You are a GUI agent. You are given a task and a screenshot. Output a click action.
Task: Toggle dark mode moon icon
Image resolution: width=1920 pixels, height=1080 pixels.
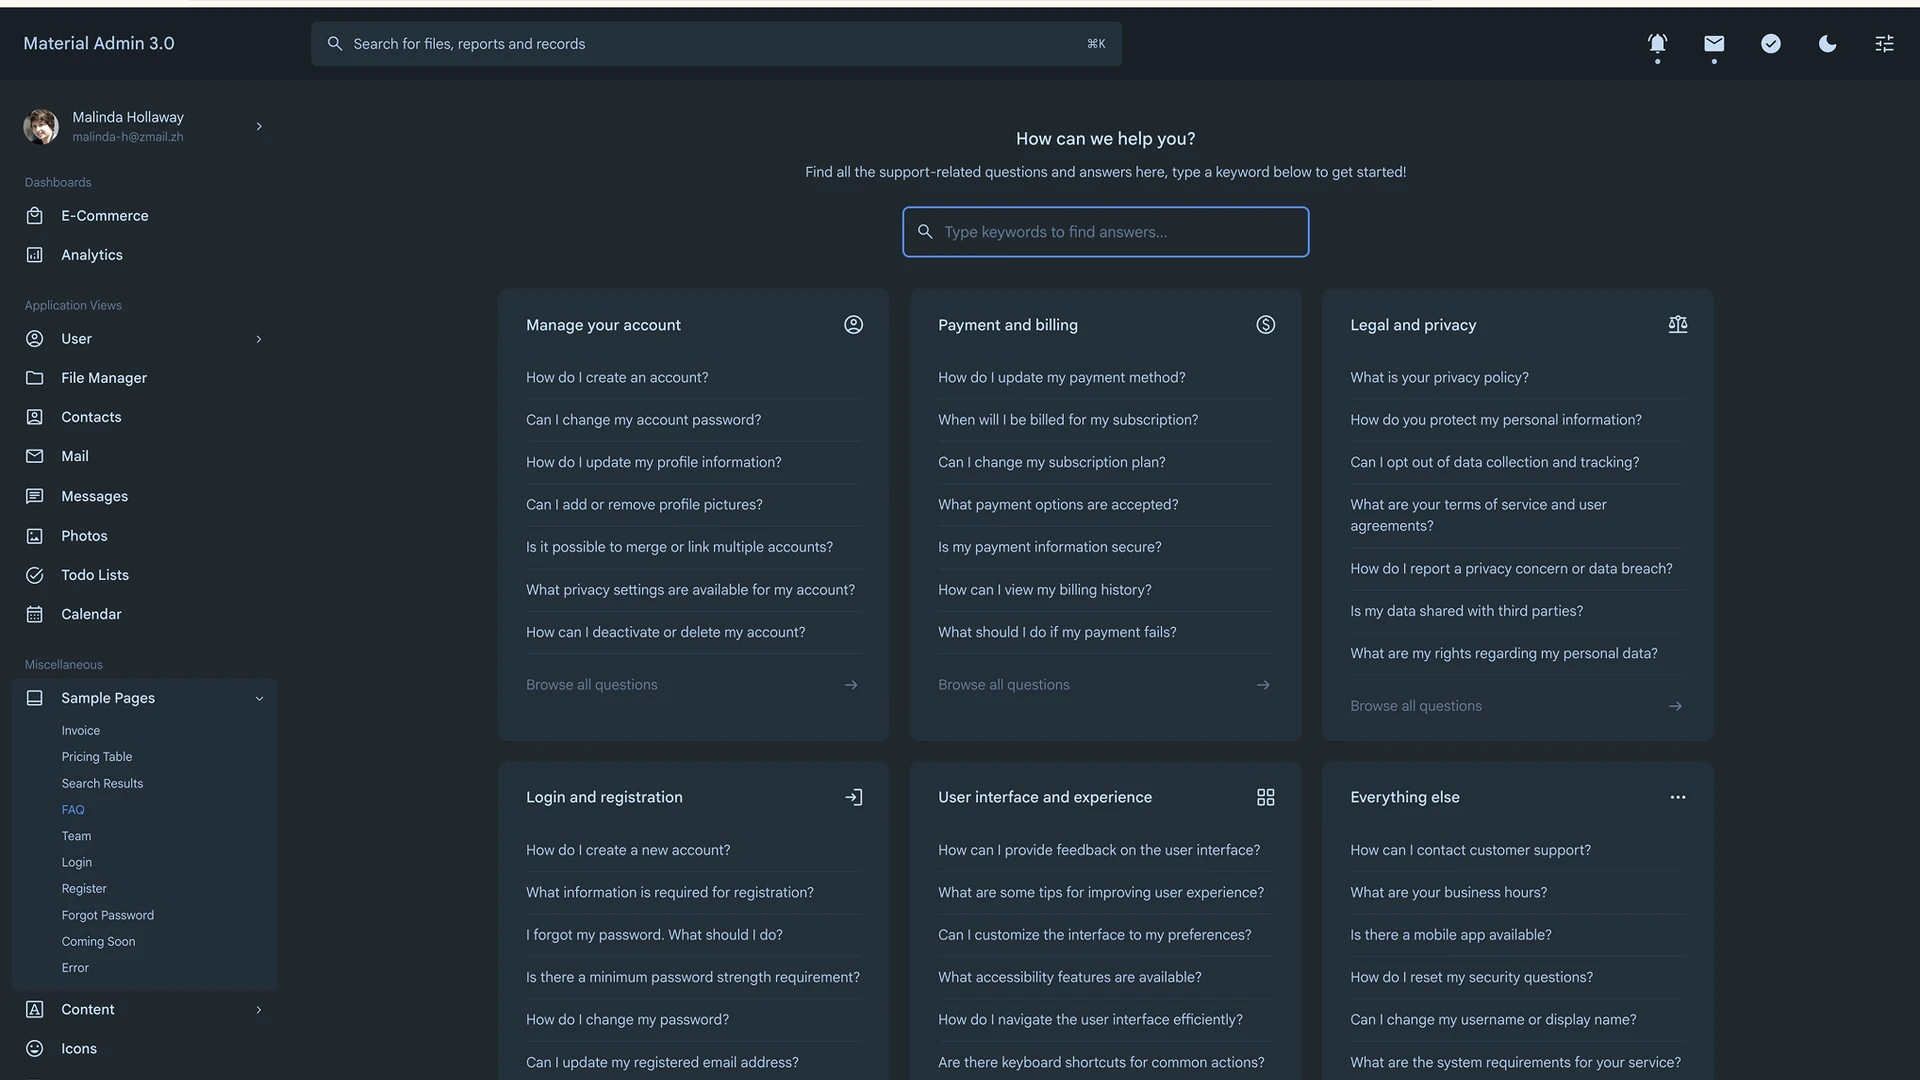click(x=1827, y=43)
